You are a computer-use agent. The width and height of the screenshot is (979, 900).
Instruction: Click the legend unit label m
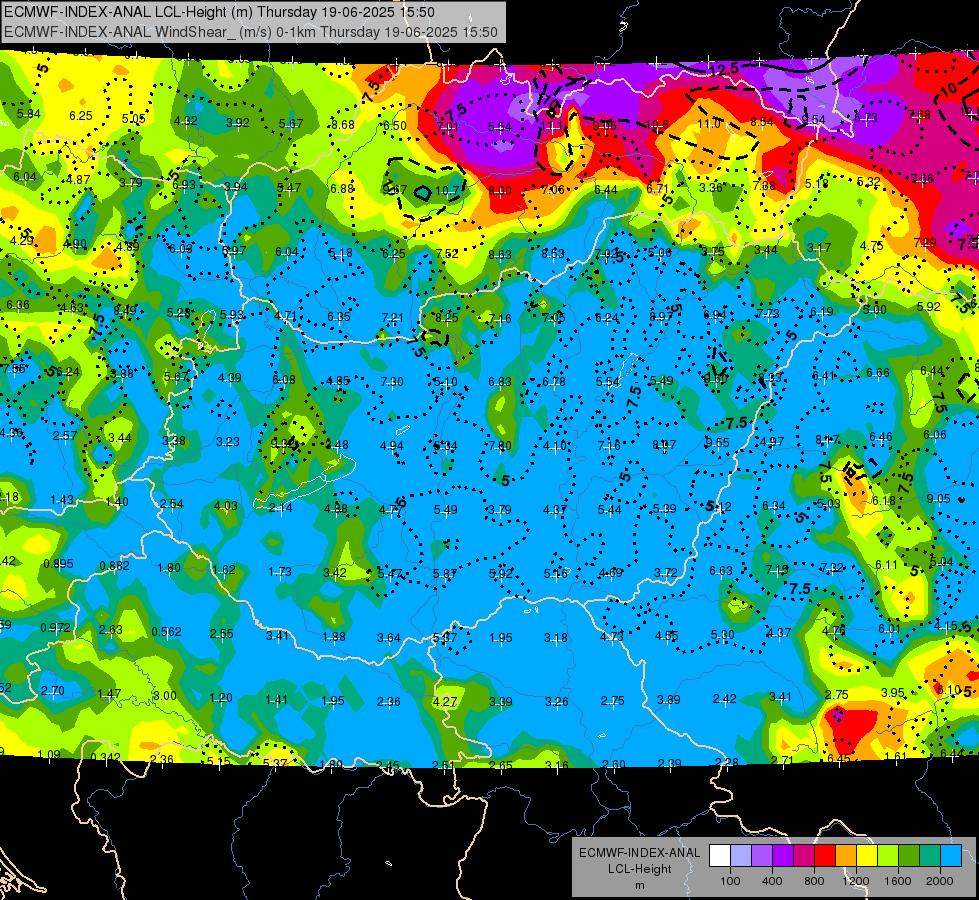(639, 885)
